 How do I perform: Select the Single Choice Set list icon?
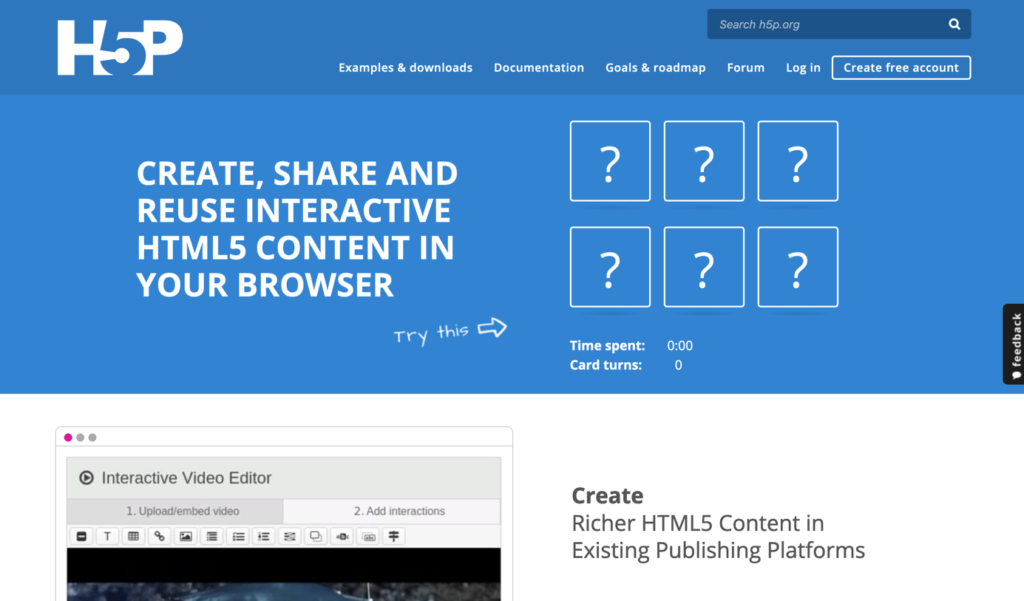tap(238, 536)
